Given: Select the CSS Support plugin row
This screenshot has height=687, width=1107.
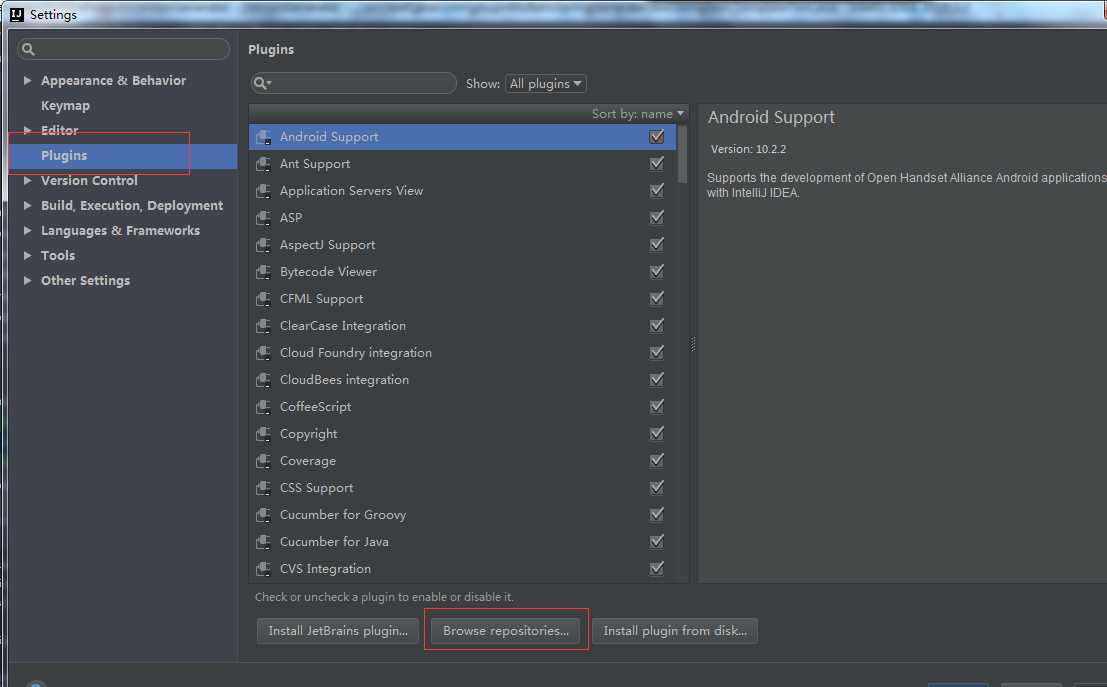Looking at the screenshot, I should 462,488.
